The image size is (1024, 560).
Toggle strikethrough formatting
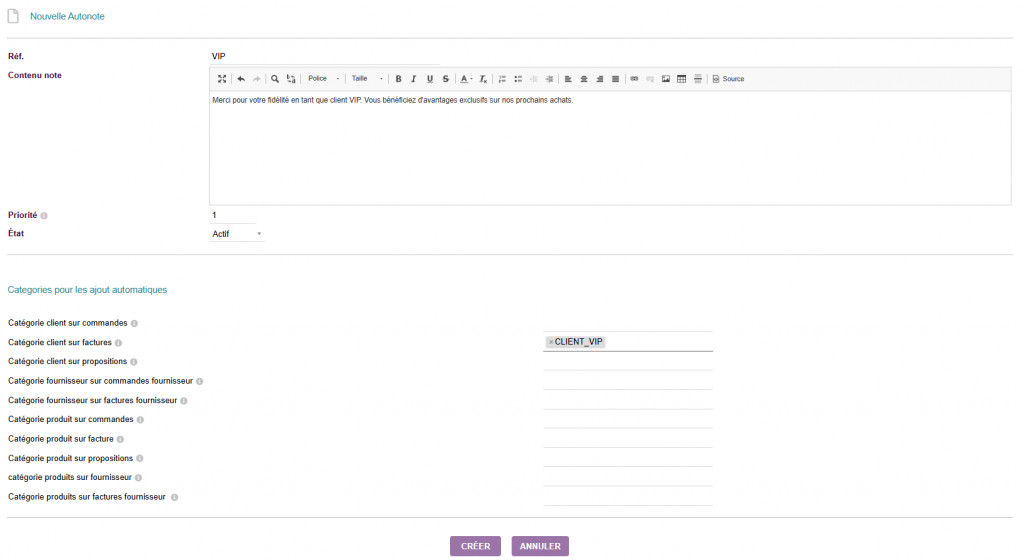pos(445,79)
